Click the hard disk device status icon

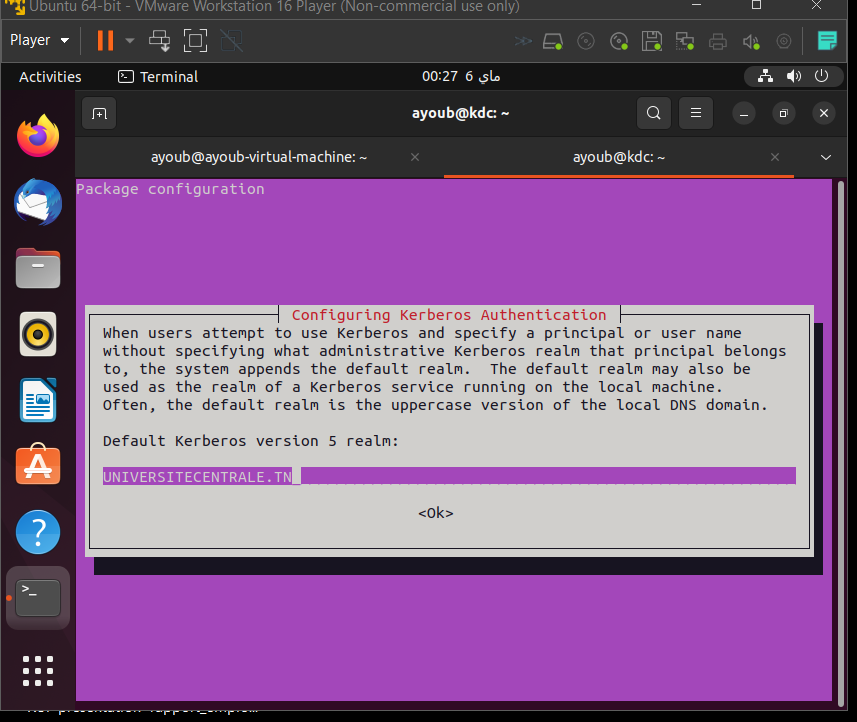pyautogui.click(x=552, y=41)
